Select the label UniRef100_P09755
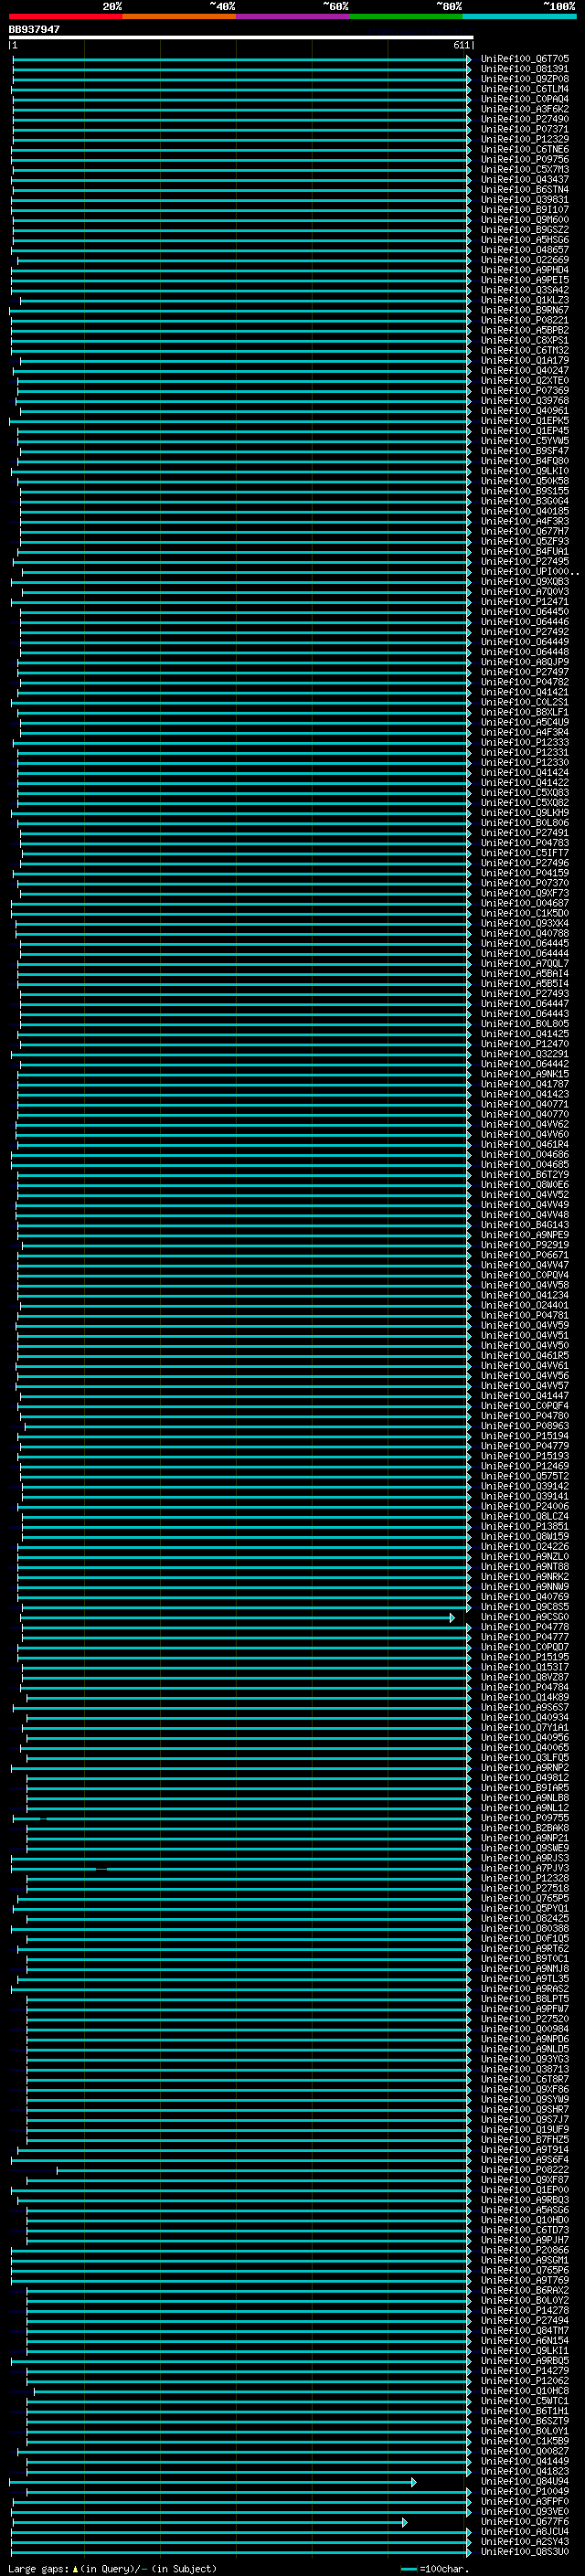 point(524,1818)
